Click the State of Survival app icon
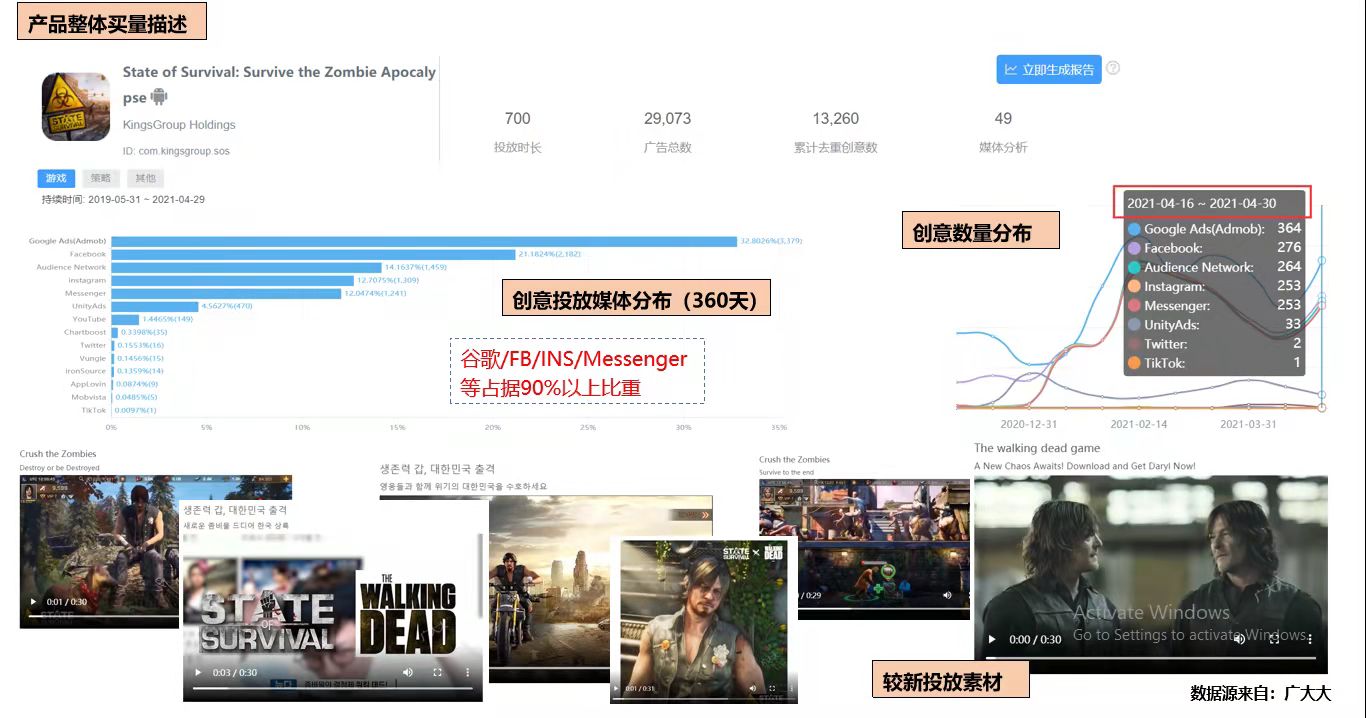Viewport: 1366px width, 718px height. pos(76,106)
